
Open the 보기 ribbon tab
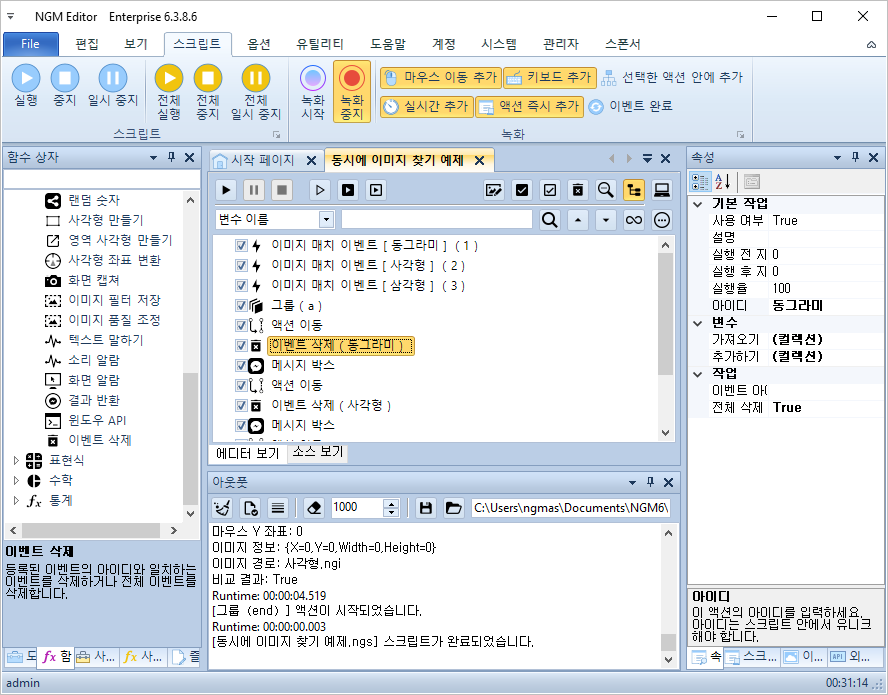(136, 44)
